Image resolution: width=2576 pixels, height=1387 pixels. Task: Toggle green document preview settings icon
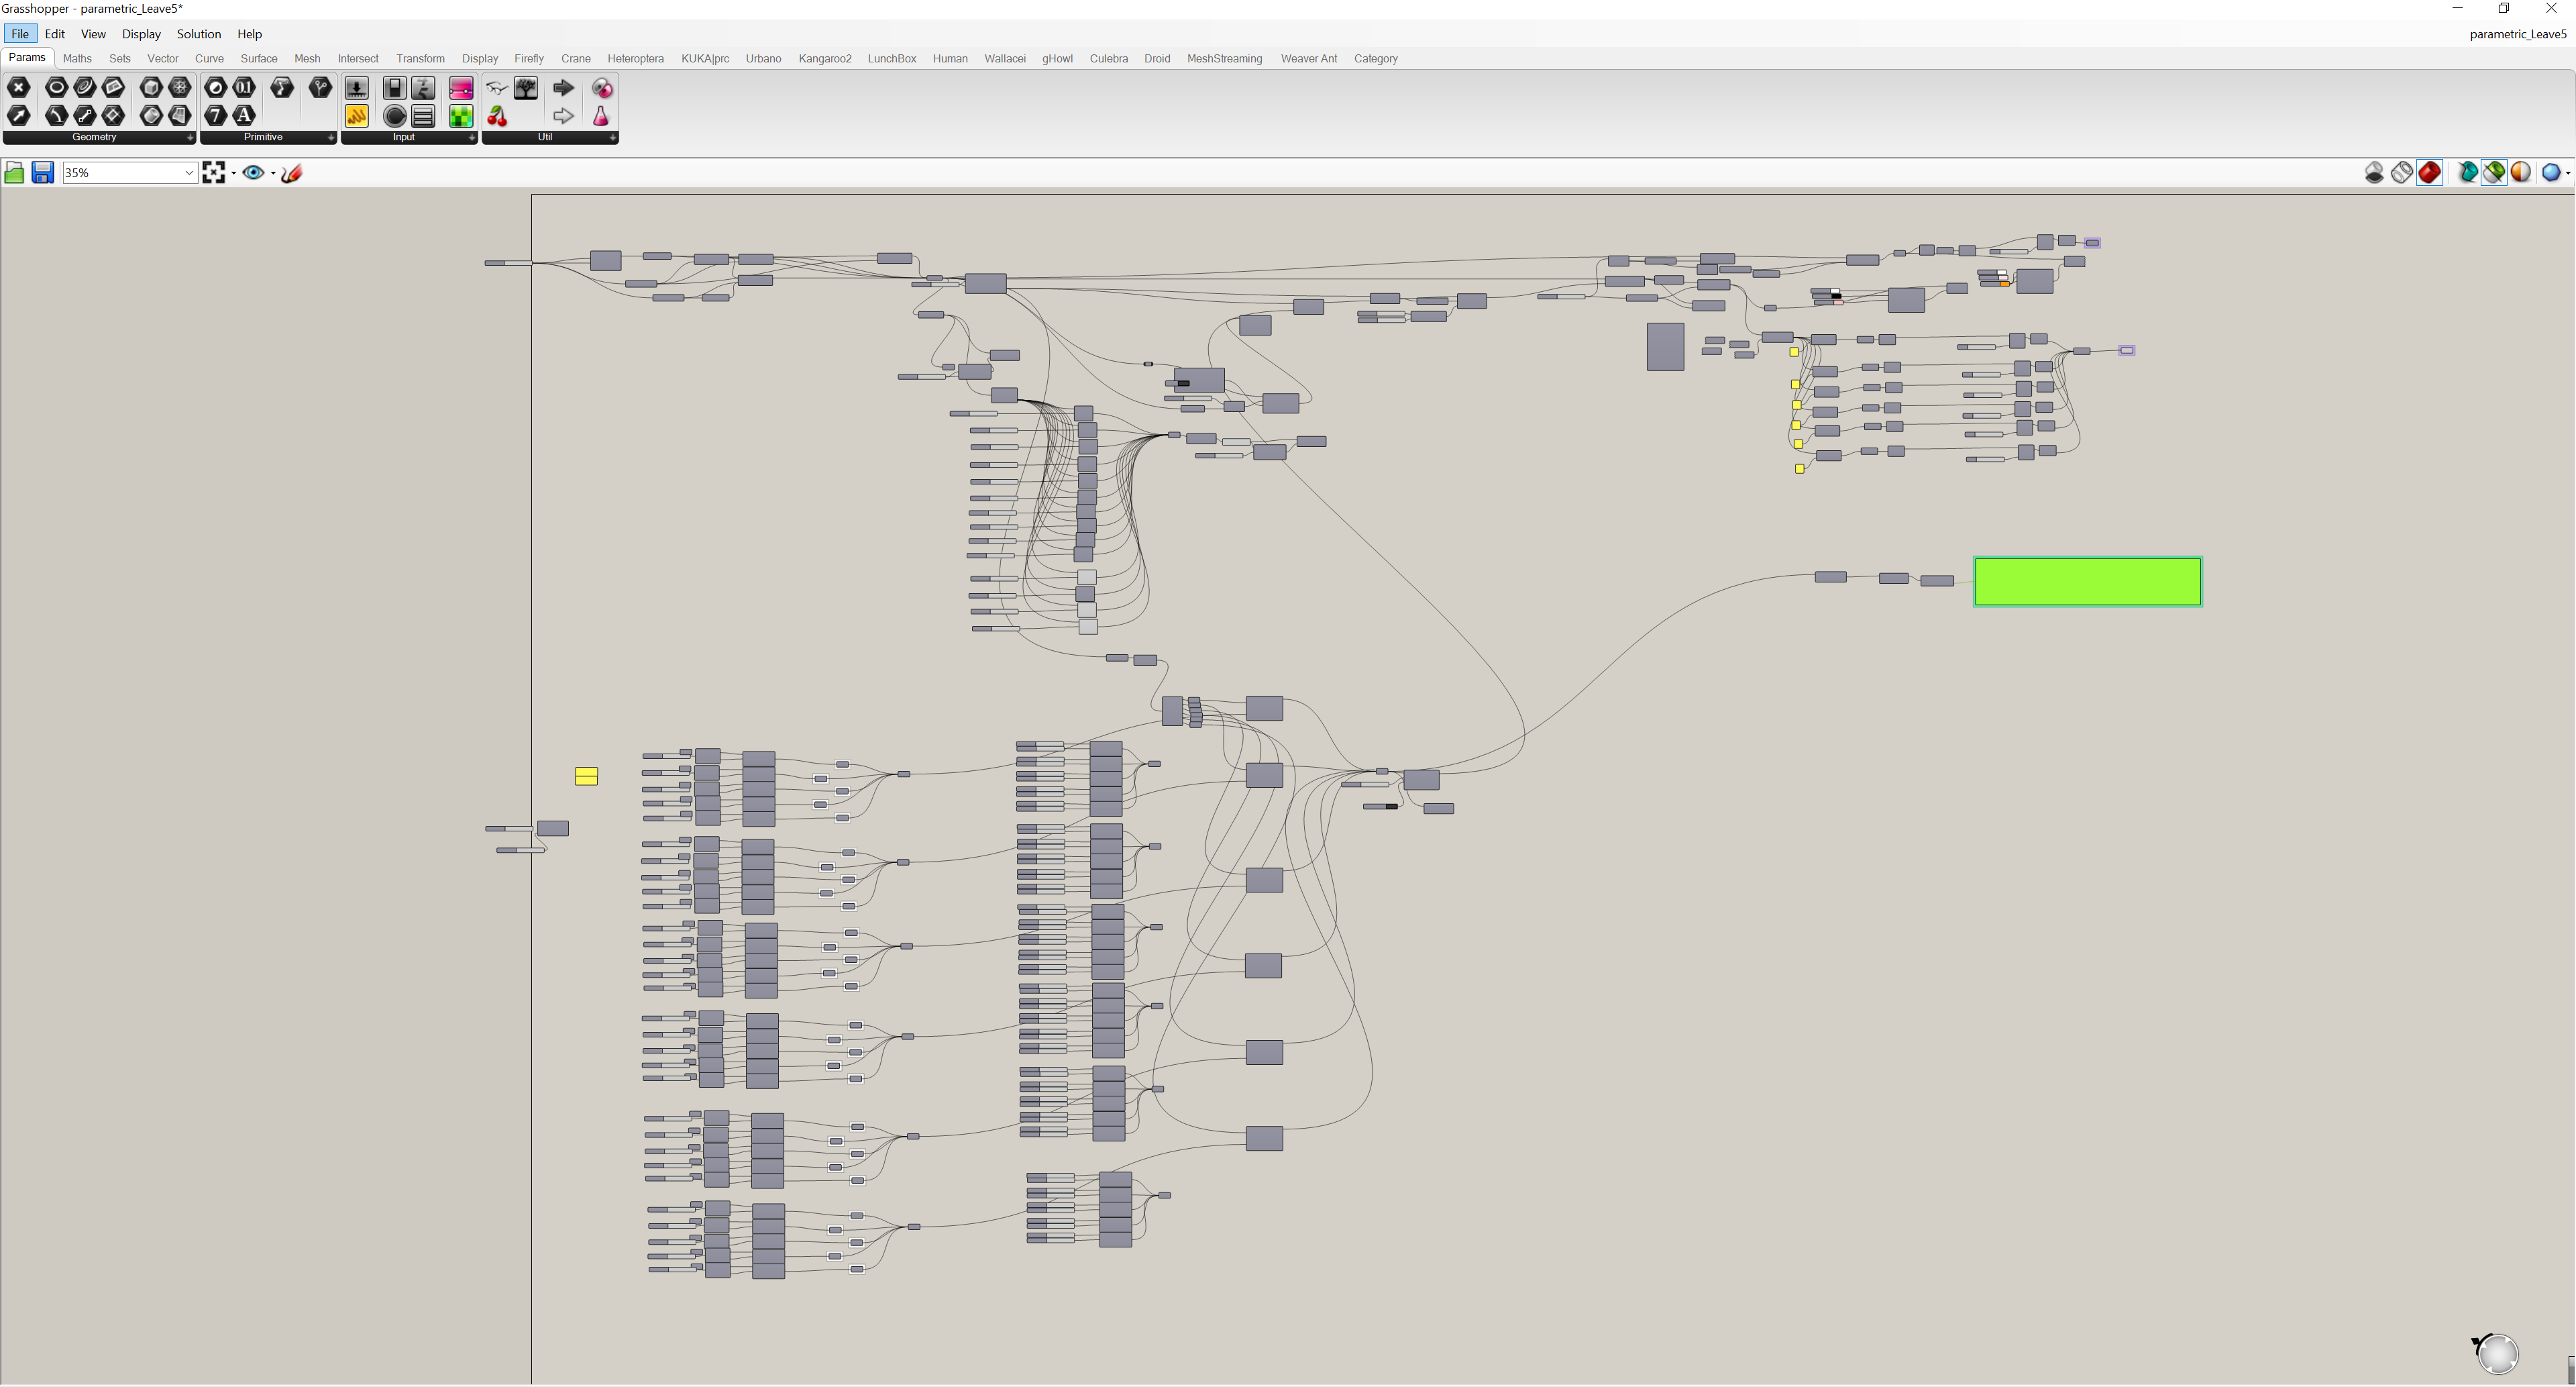[x=2494, y=173]
